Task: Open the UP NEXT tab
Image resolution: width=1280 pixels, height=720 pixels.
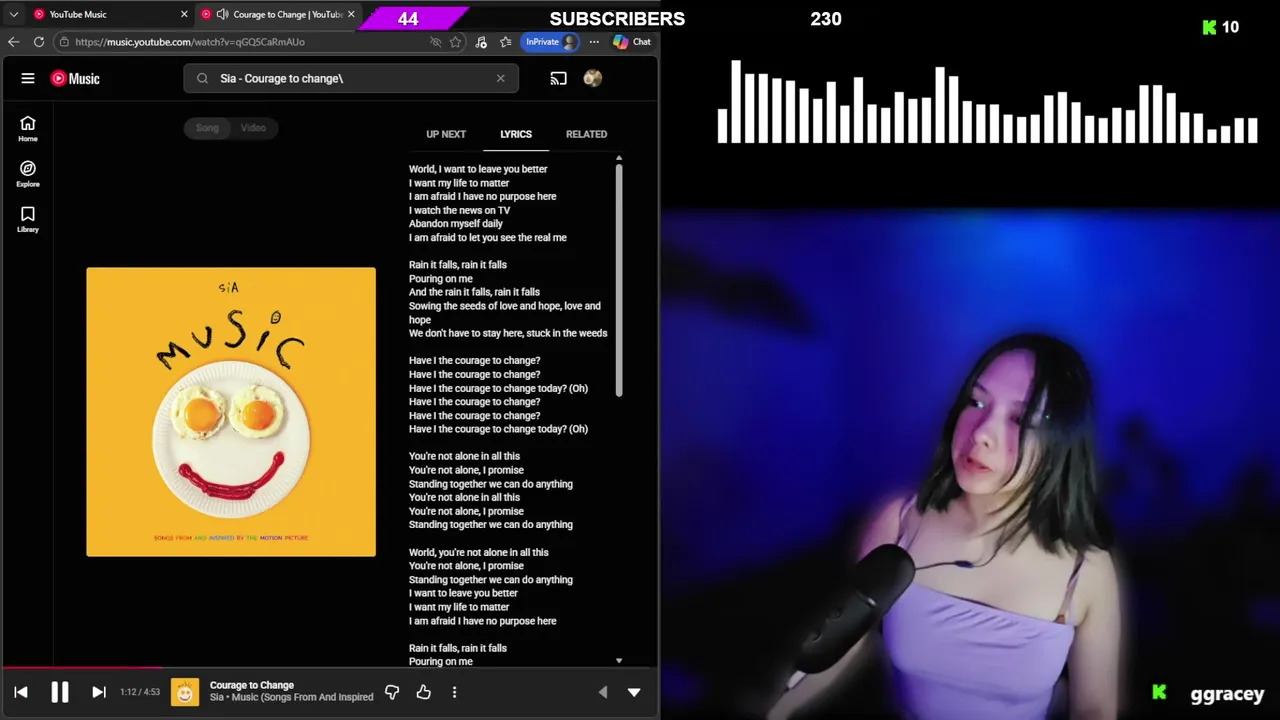Action: pyautogui.click(x=446, y=134)
